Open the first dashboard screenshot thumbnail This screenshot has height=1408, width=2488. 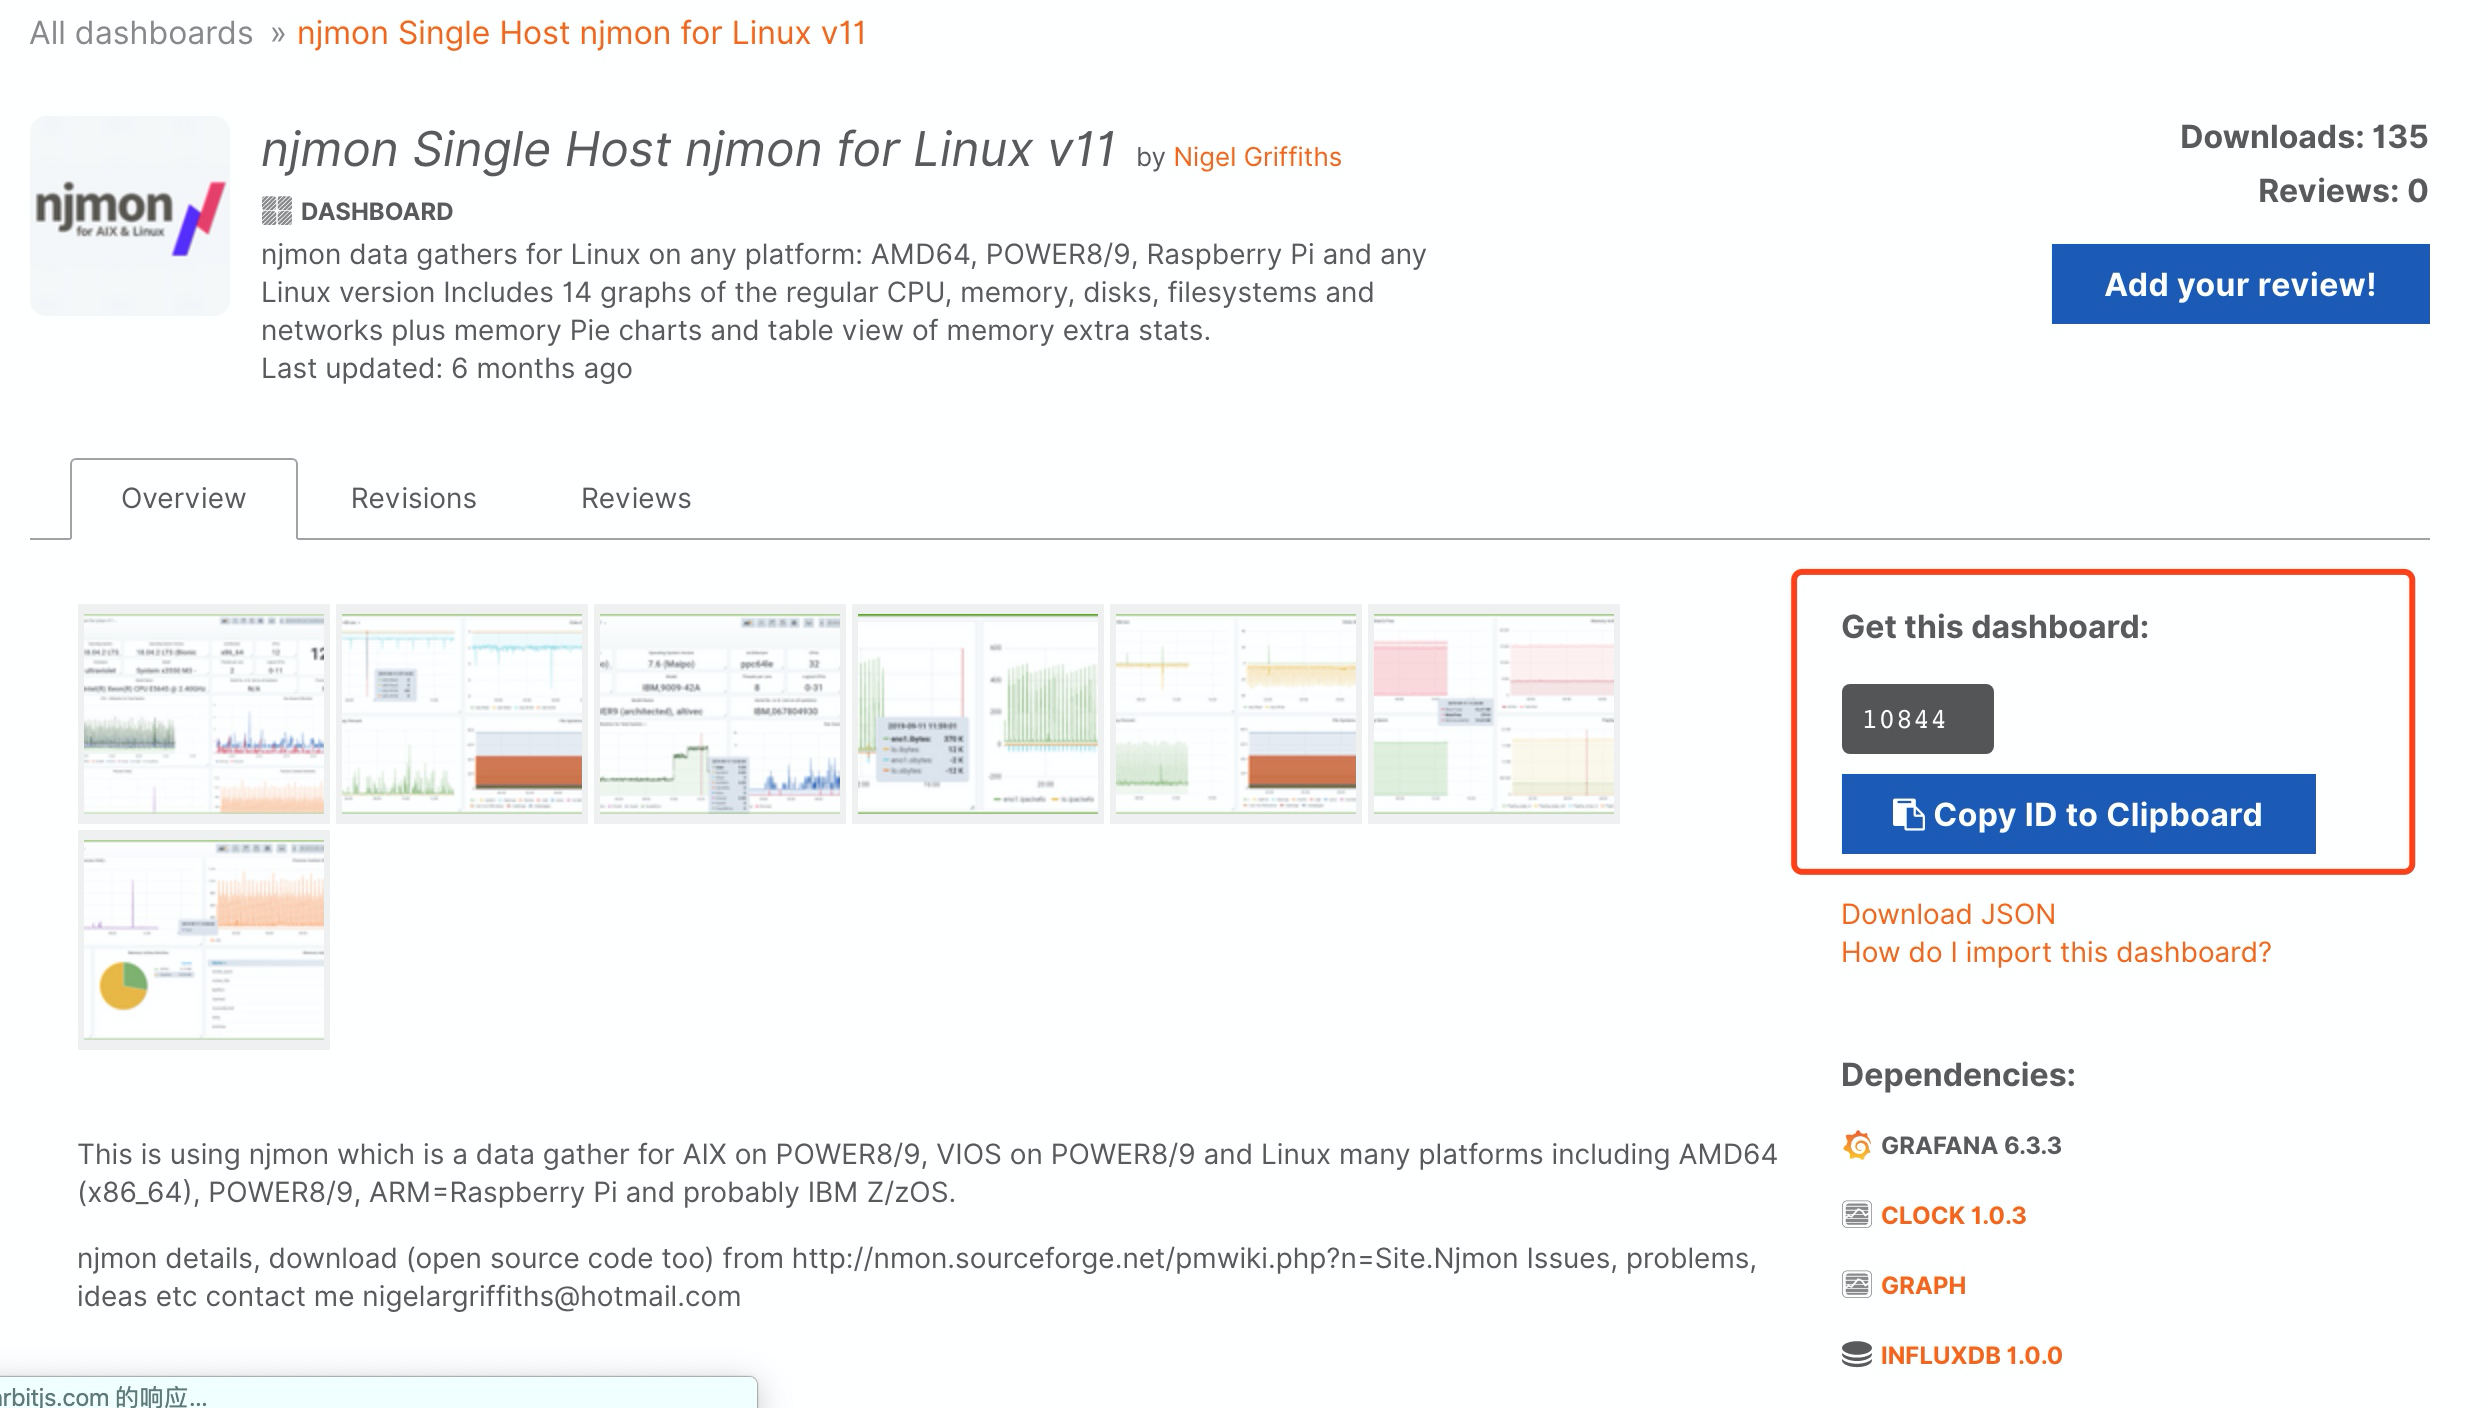204,713
